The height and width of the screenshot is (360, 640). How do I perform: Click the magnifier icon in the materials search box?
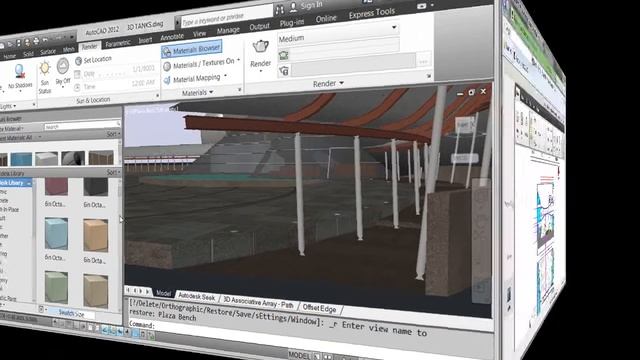118,123
